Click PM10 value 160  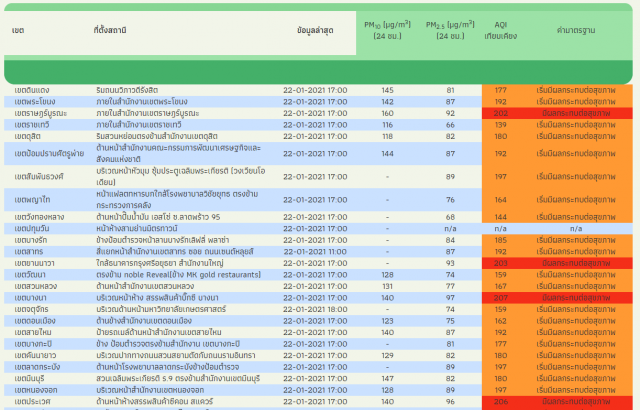[x=387, y=113]
